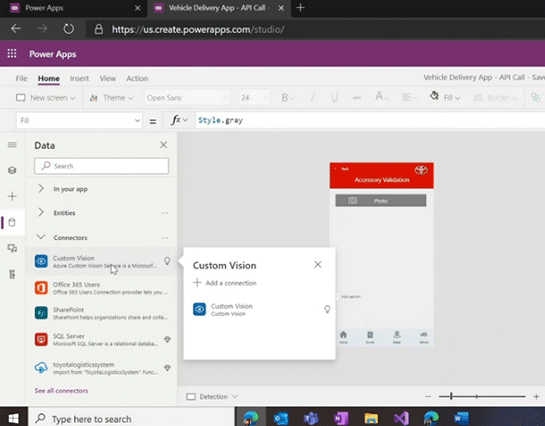The image size is (545, 426).
Task: Click the Photo button in app preview
Action: click(x=381, y=200)
